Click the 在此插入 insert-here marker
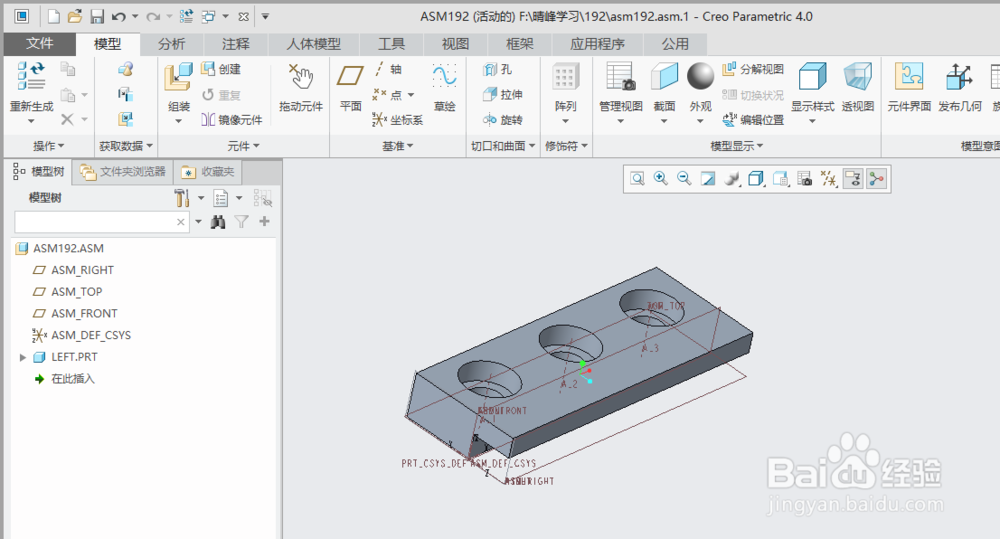The width and height of the screenshot is (1000, 539). point(73,379)
